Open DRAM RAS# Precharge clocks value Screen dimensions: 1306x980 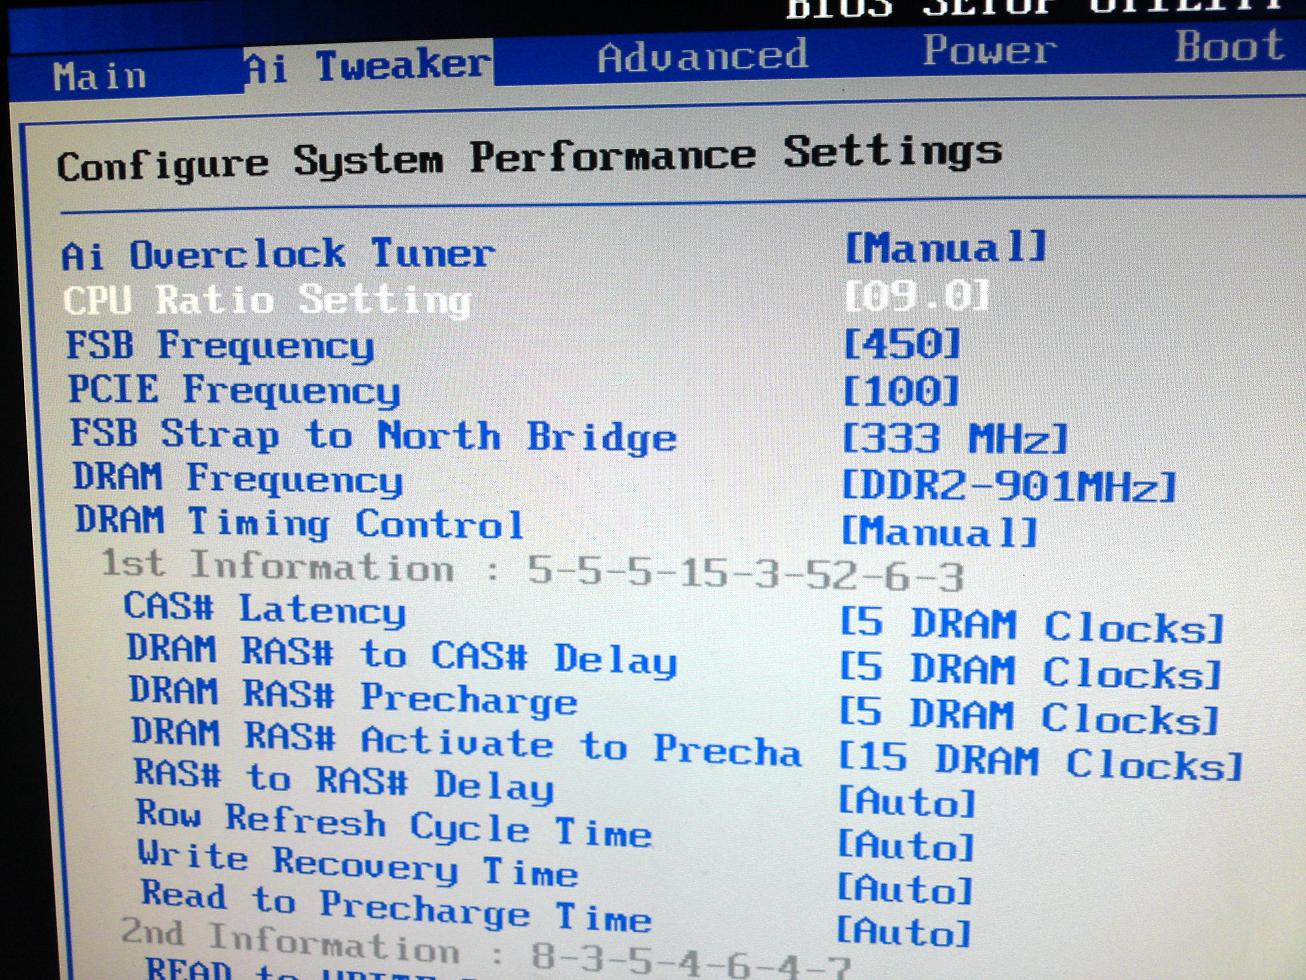1029,716
